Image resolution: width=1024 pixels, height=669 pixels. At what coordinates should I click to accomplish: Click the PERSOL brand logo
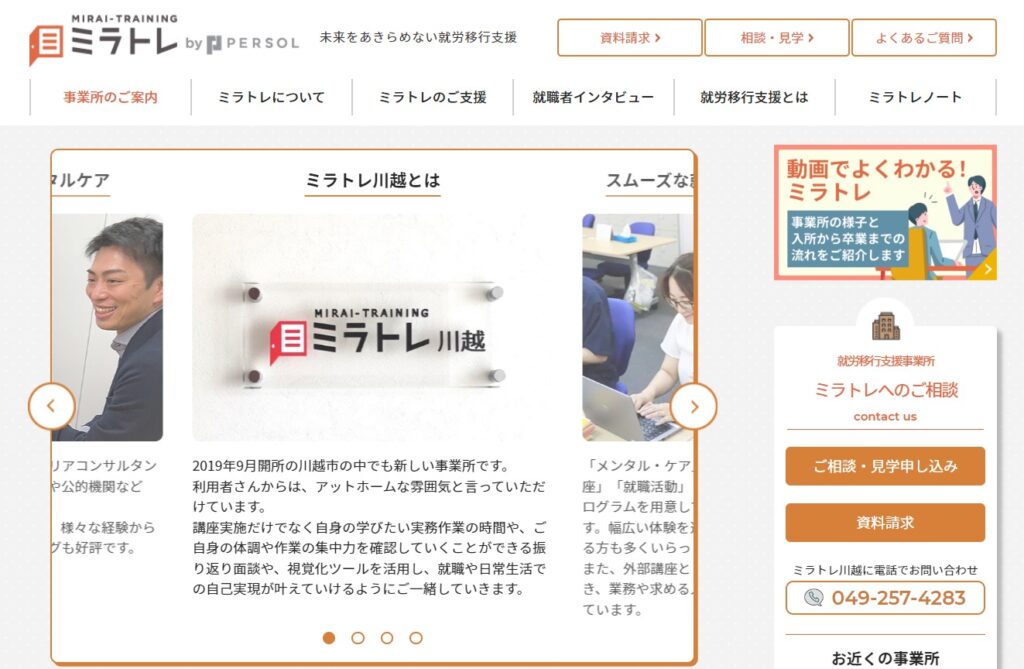click(x=253, y=43)
